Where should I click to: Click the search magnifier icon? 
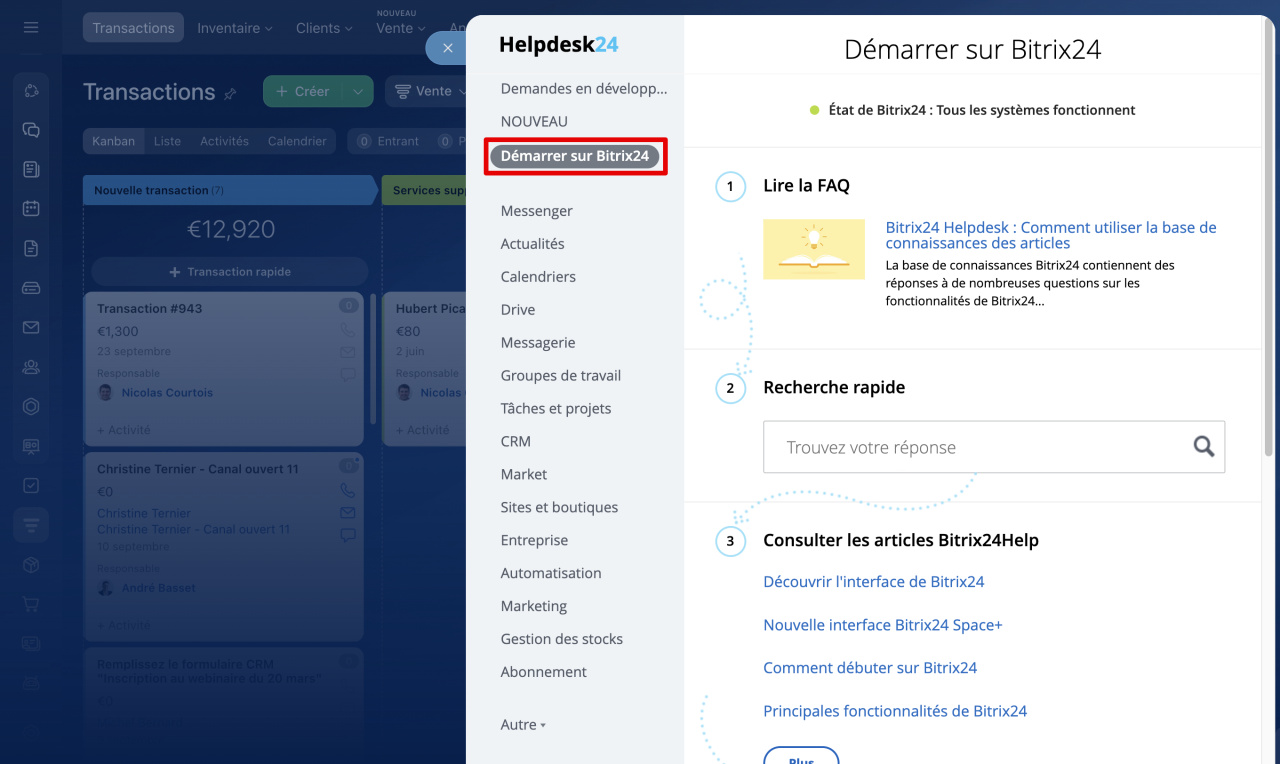pos(1203,447)
